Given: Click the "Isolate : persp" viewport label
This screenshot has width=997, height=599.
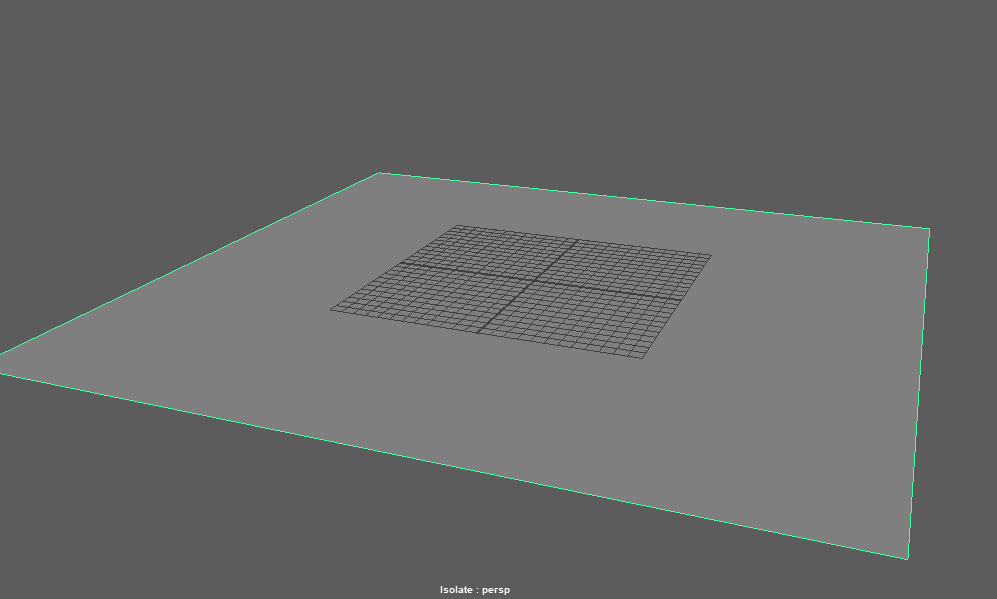Looking at the screenshot, I should [474, 589].
